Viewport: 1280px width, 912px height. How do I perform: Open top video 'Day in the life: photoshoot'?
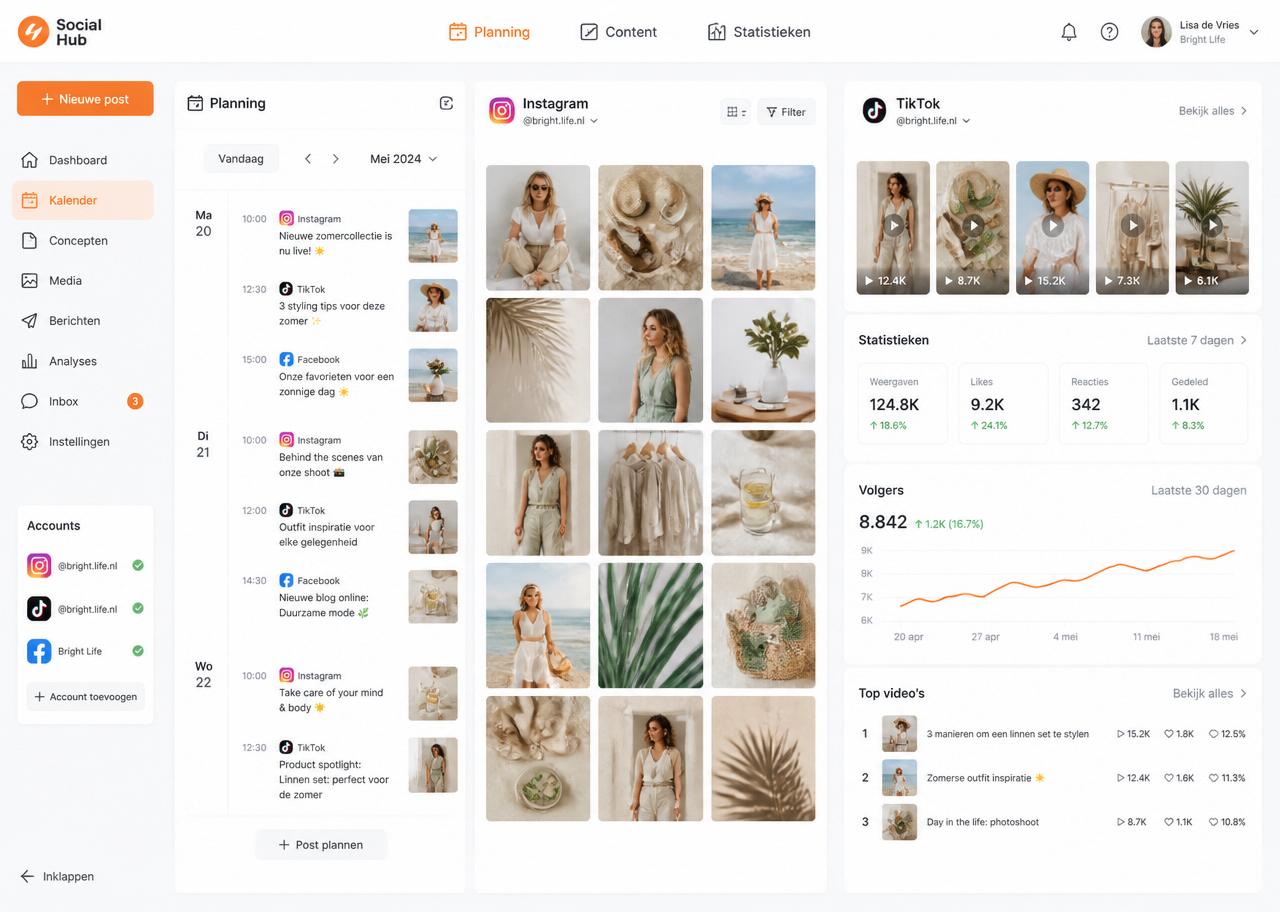pos(1053,822)
